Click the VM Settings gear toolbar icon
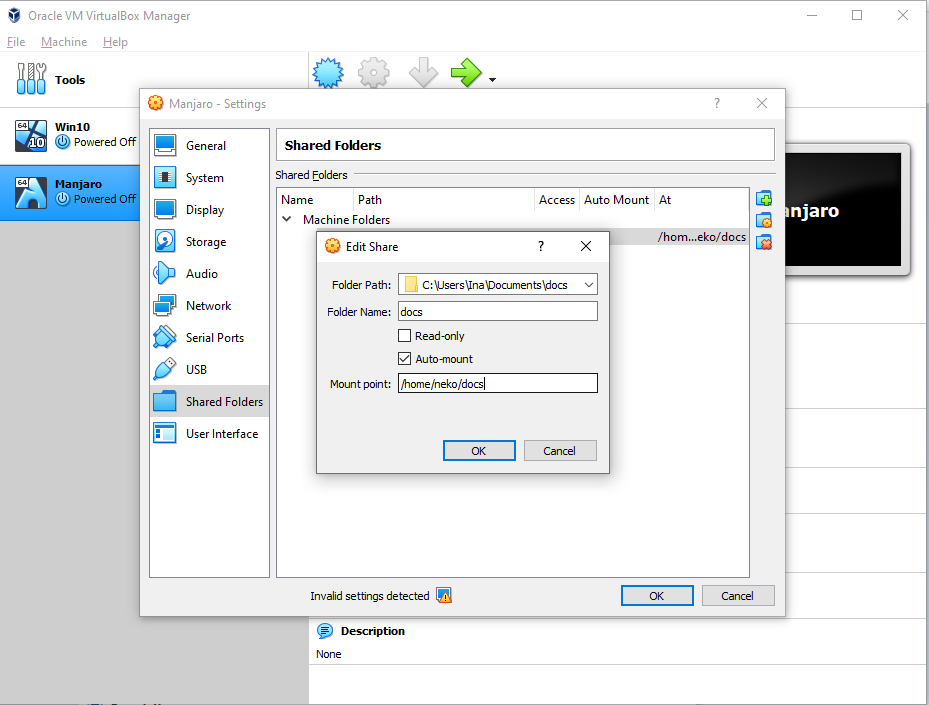Viewport: 929px width, 705px height. point(373,73)
